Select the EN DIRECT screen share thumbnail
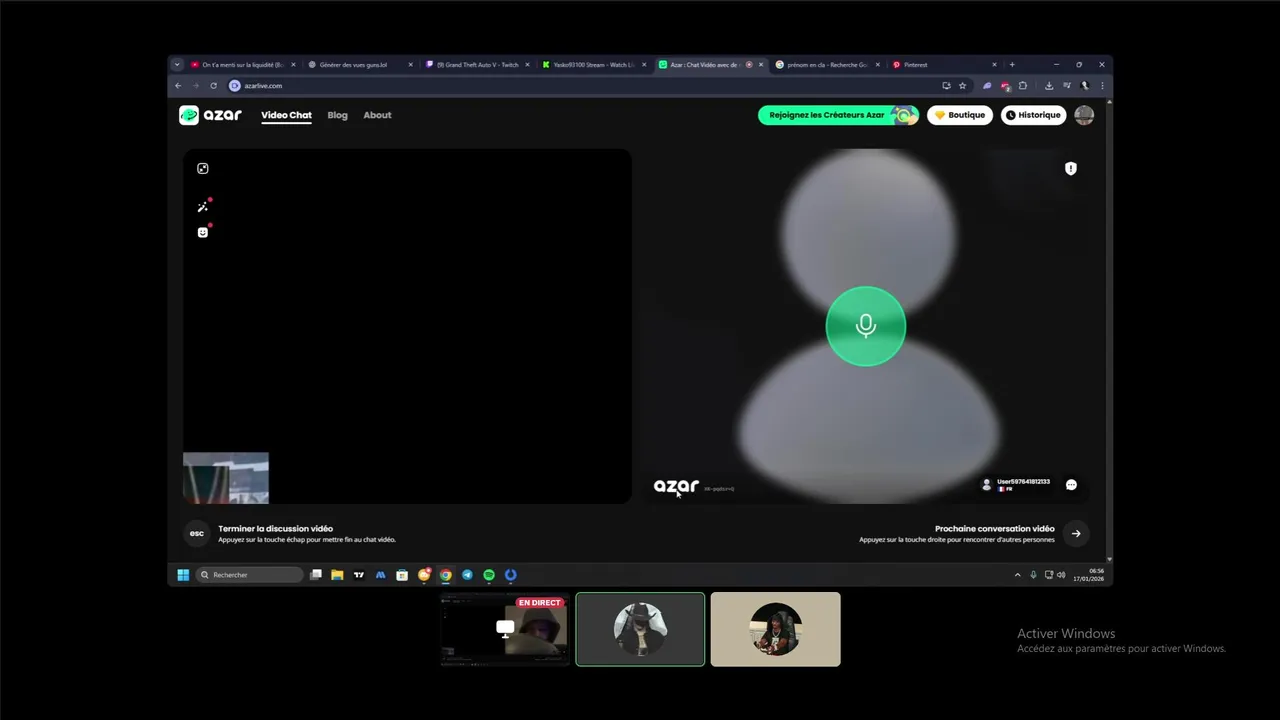The width and height of the screenshot is (1280, 720). 505,629
